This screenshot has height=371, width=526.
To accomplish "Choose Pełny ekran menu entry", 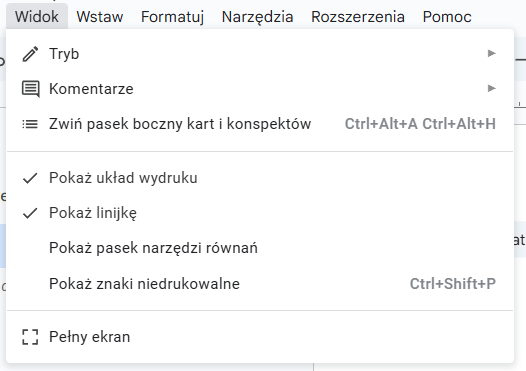I will click(x=260, y=337).
